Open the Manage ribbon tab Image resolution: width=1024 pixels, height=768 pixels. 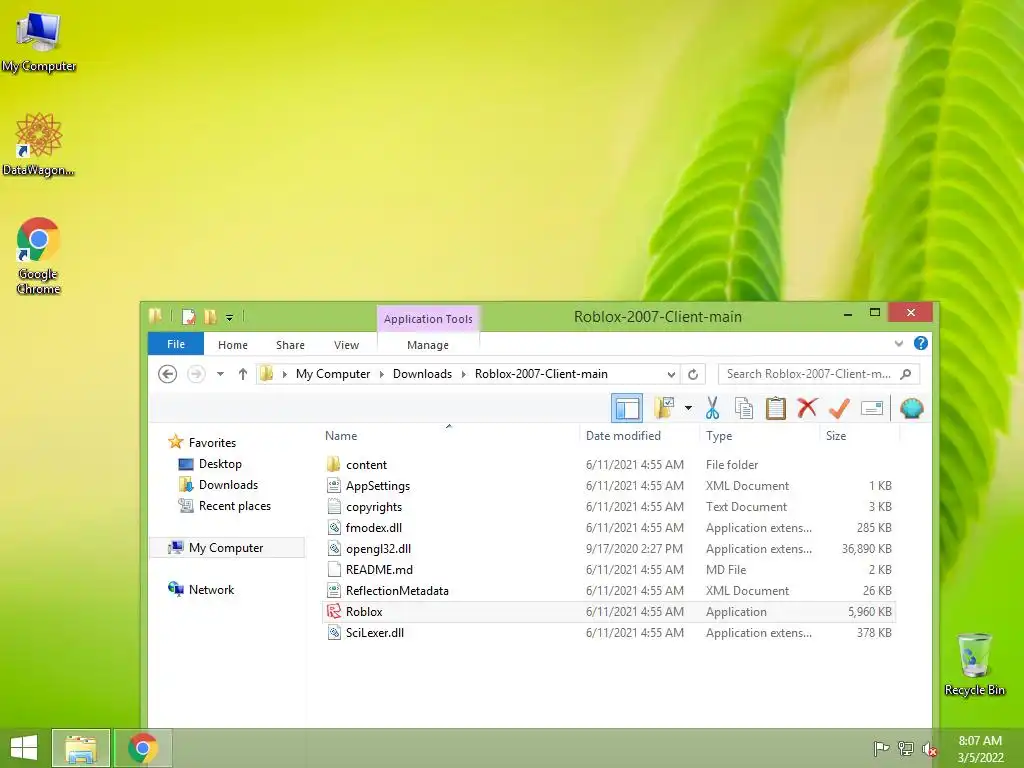click(x=428, y=345)
